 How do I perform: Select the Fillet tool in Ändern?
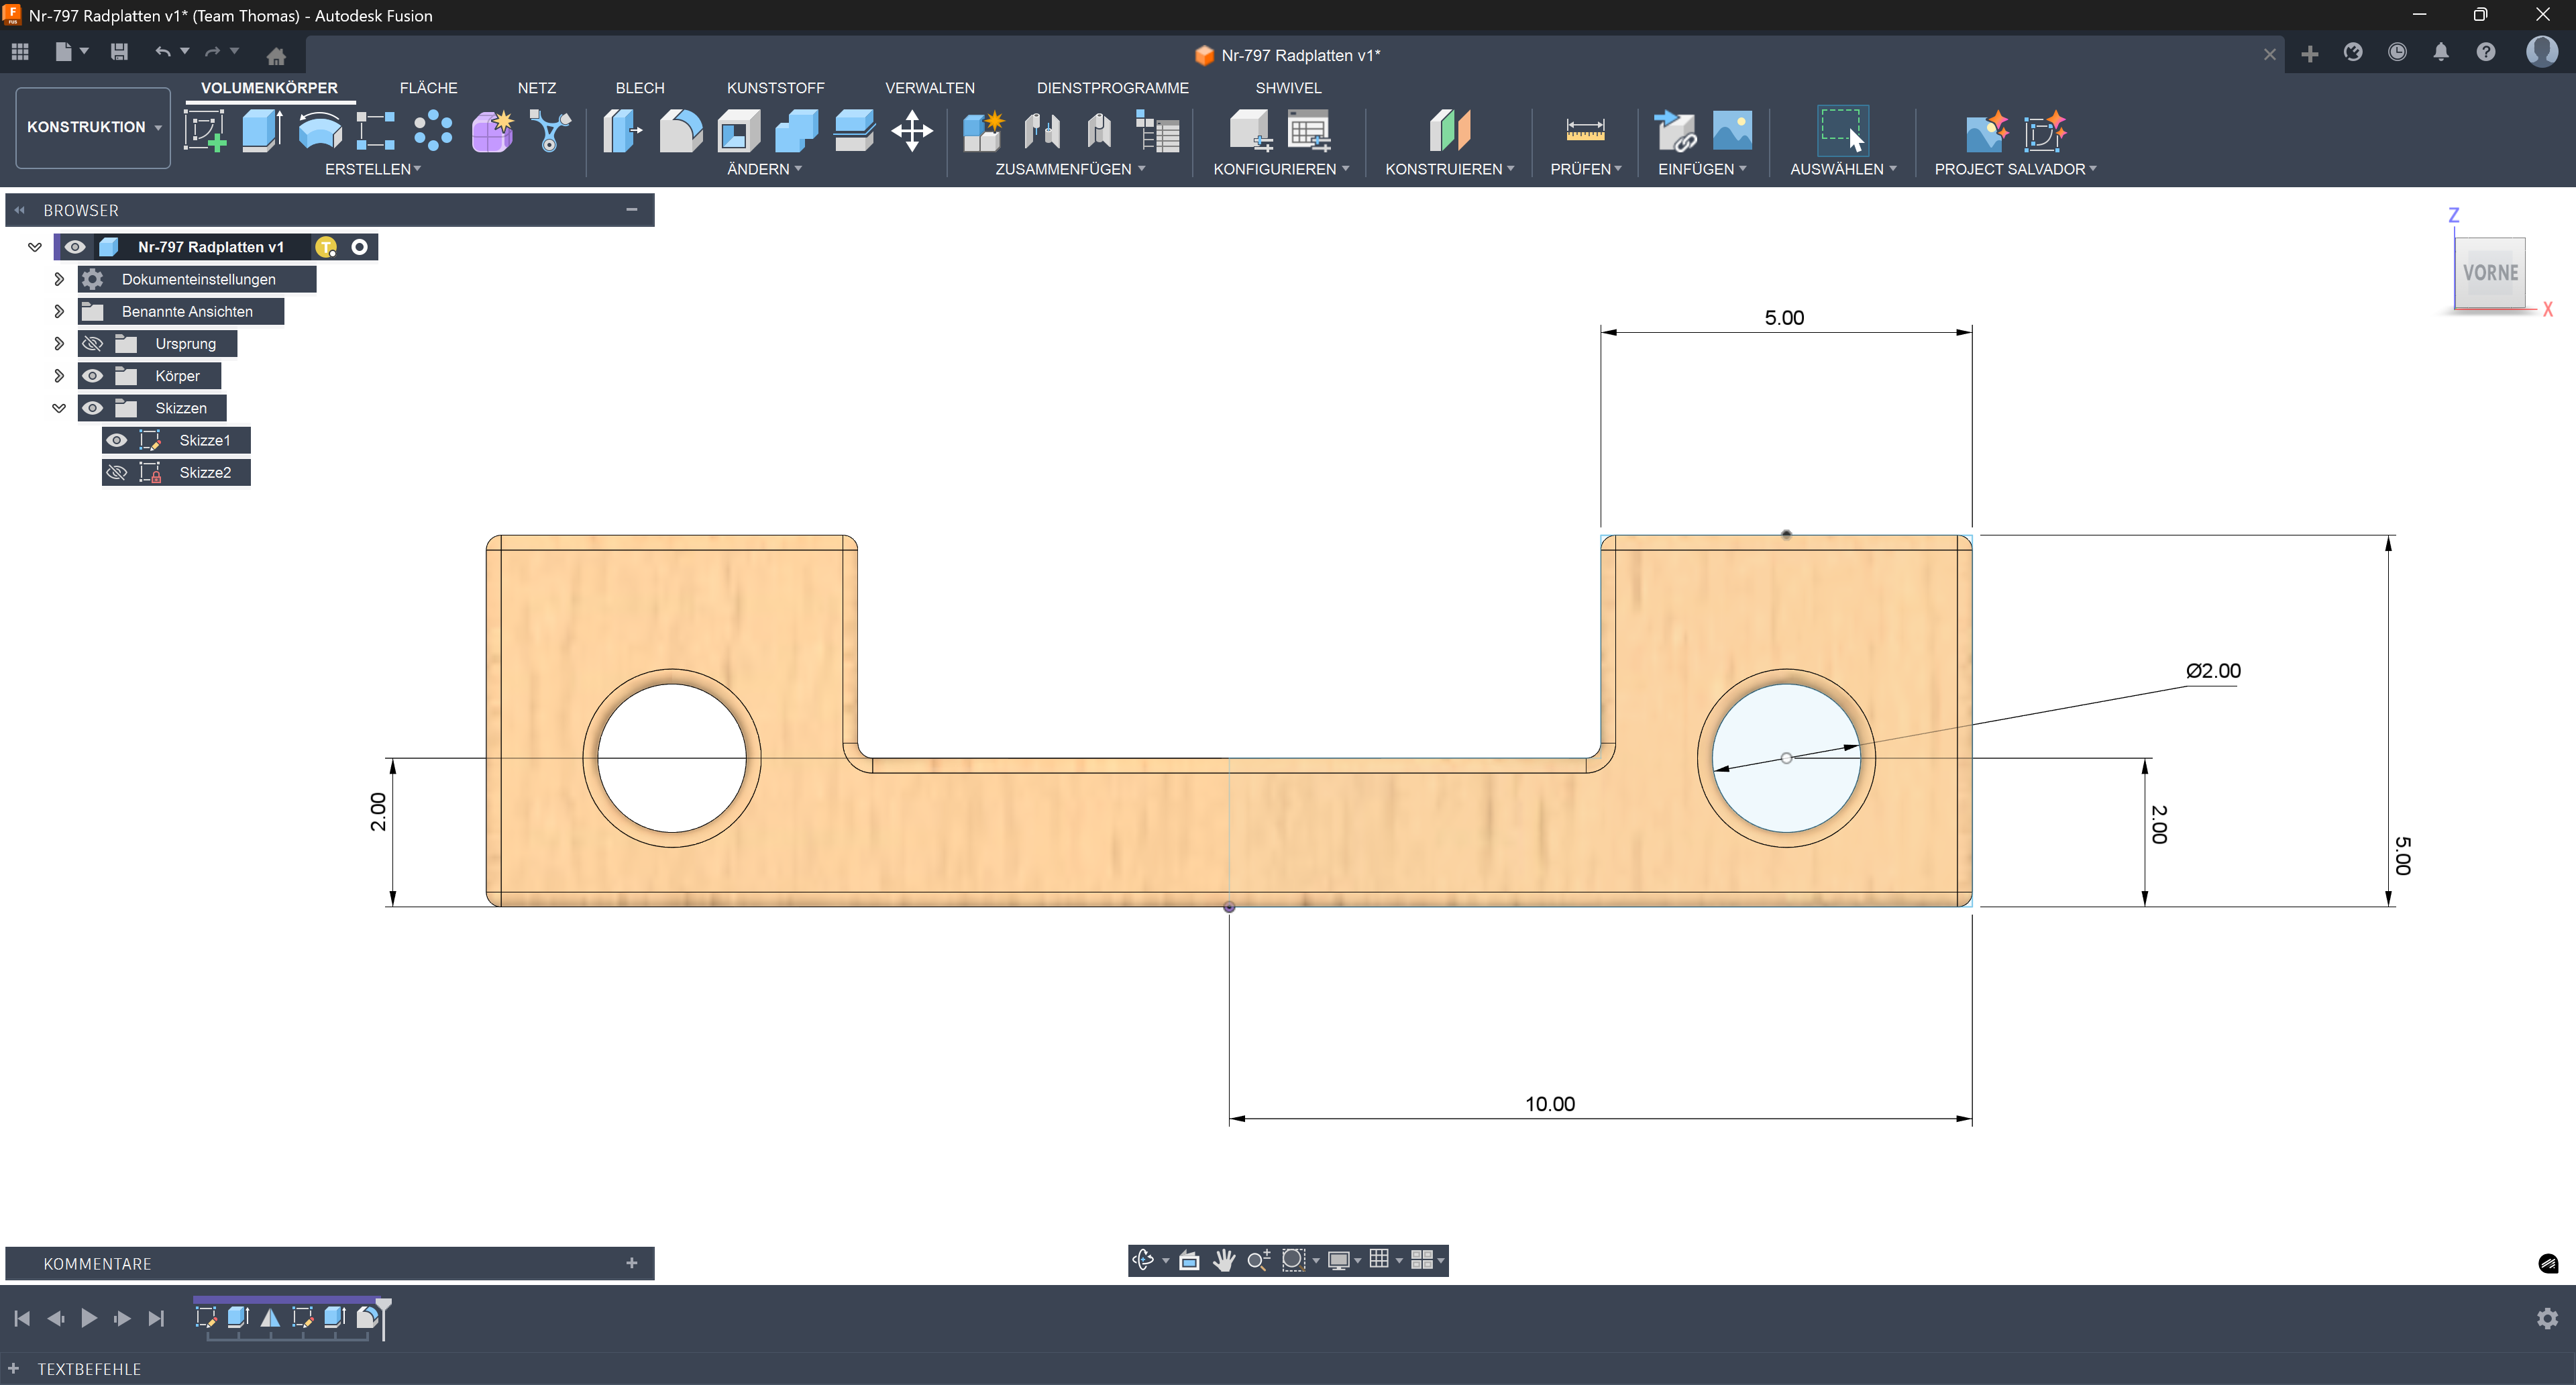(680, 131)
